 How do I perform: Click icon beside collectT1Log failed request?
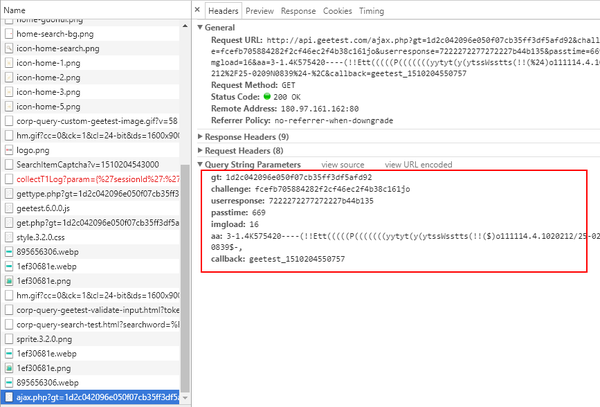click(x=9, y=179)
